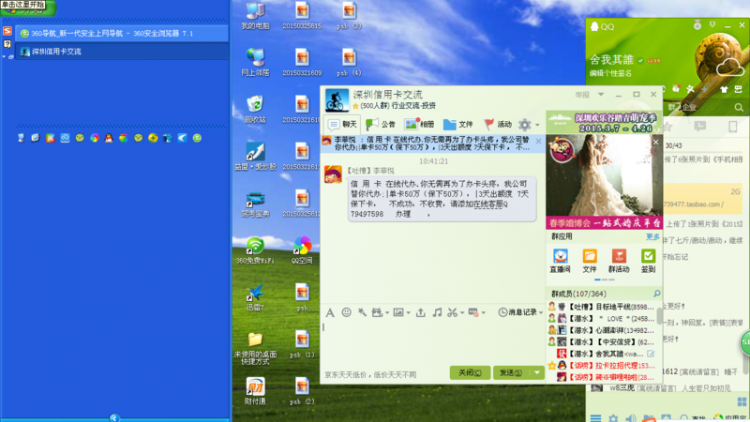Screen dimensions: 750x422
Task: Open 财付通 desktop icon
Action: [x=255, y=391]
